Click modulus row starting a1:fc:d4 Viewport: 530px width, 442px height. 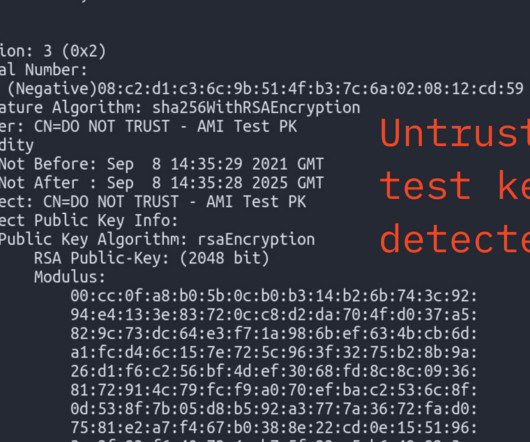[x=273, y=353]
